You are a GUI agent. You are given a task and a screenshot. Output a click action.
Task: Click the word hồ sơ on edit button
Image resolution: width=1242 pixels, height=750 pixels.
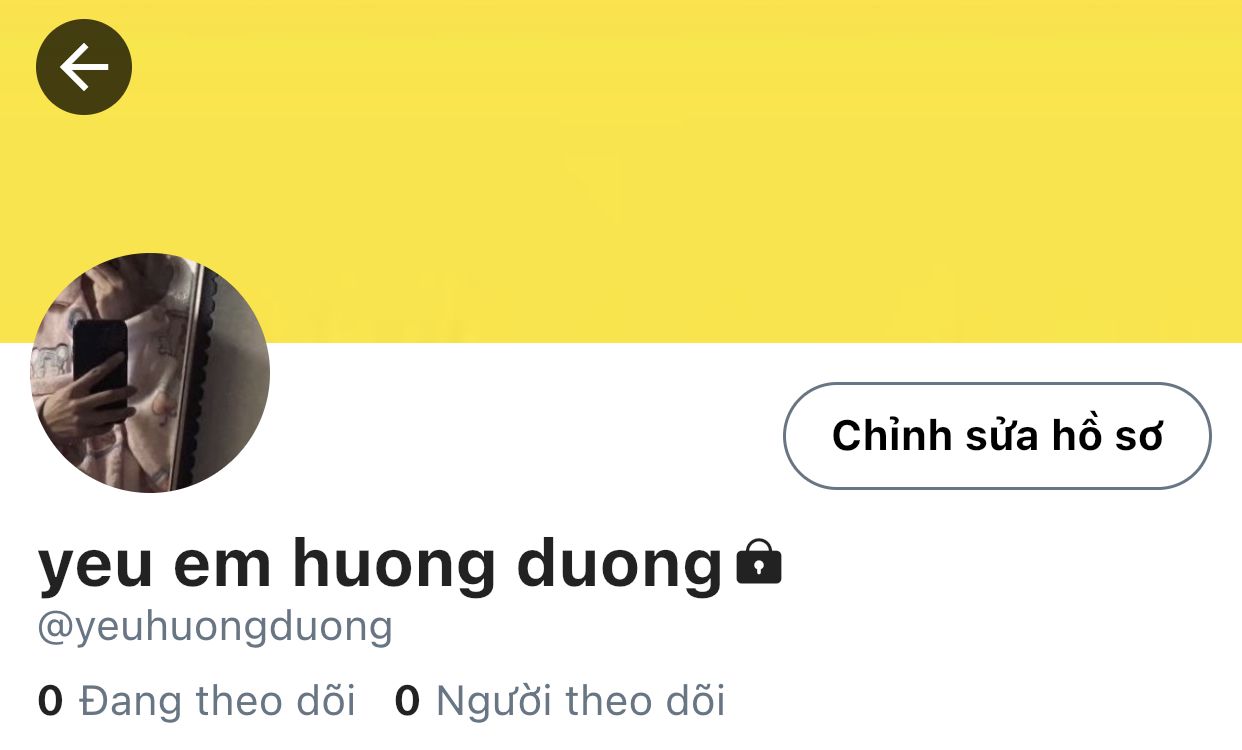1107,435
